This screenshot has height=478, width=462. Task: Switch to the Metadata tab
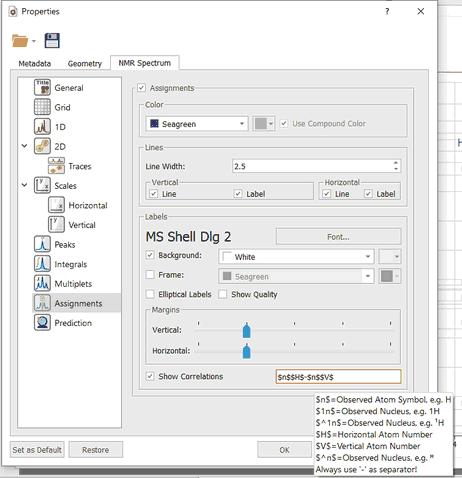pyautogui.click(x=35, y=64)
